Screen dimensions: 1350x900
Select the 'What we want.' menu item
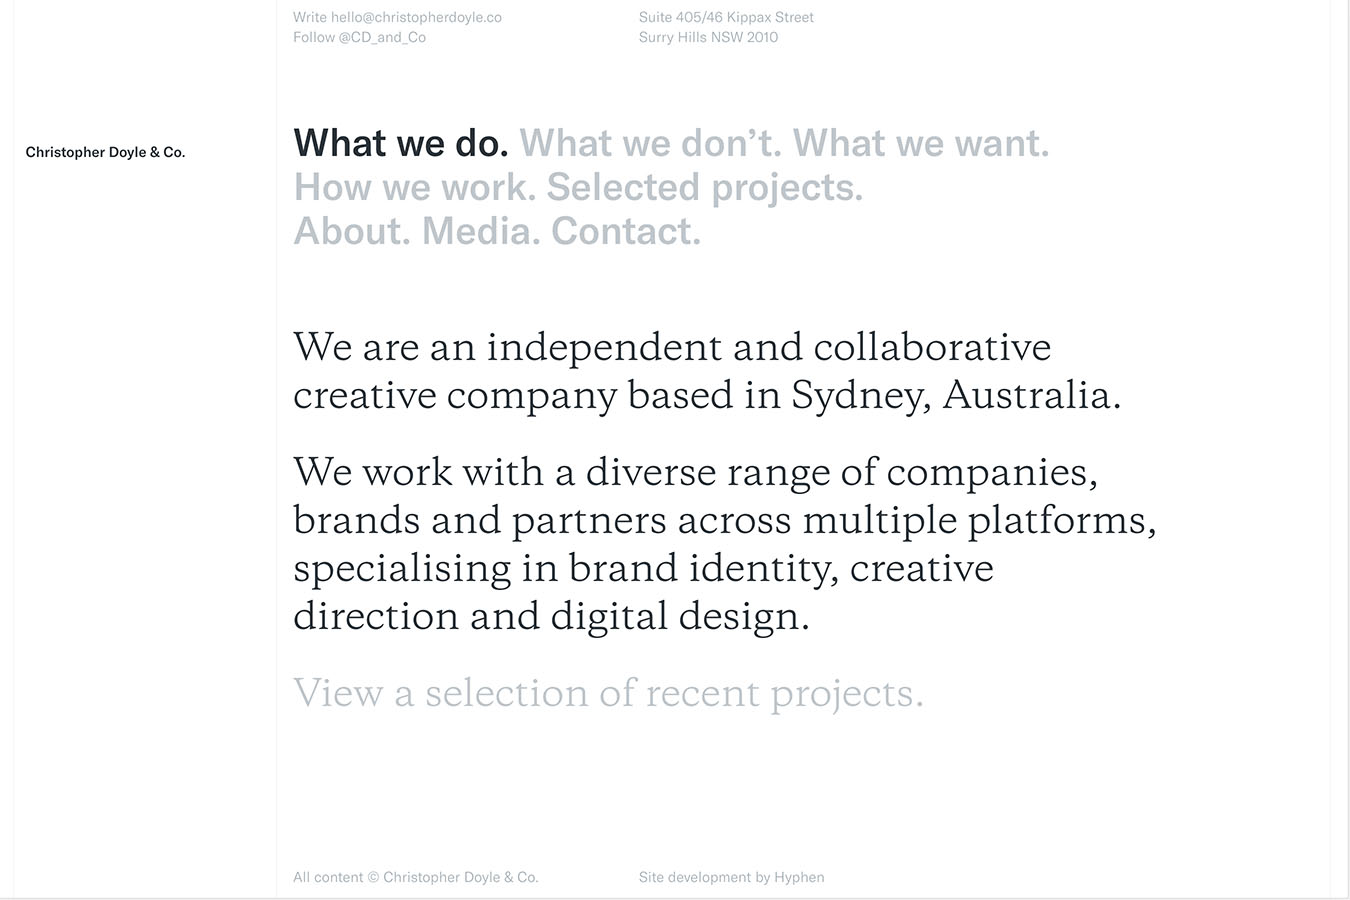click(921, 143)
